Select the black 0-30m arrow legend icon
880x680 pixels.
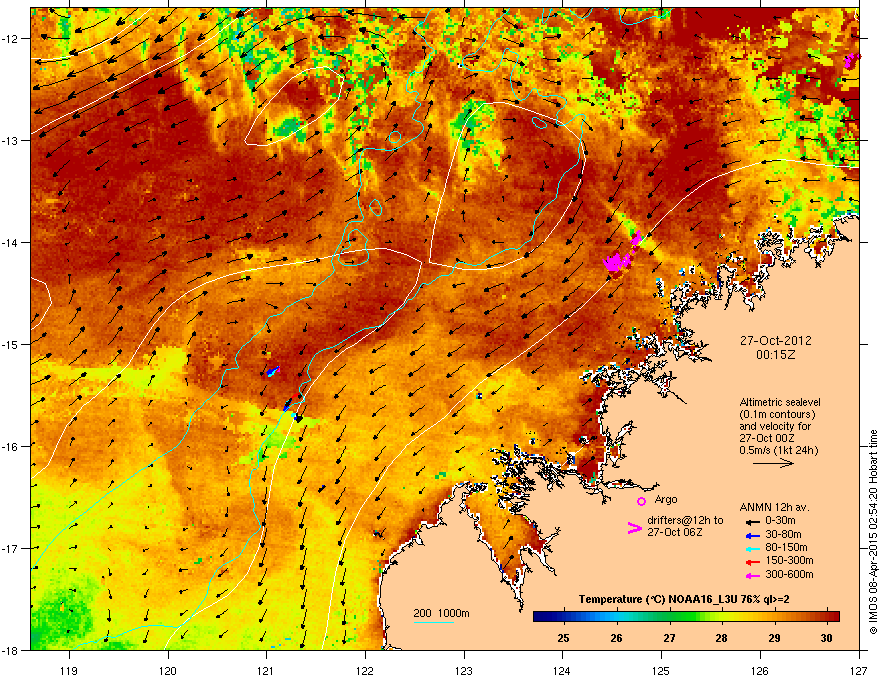point(752,521)
